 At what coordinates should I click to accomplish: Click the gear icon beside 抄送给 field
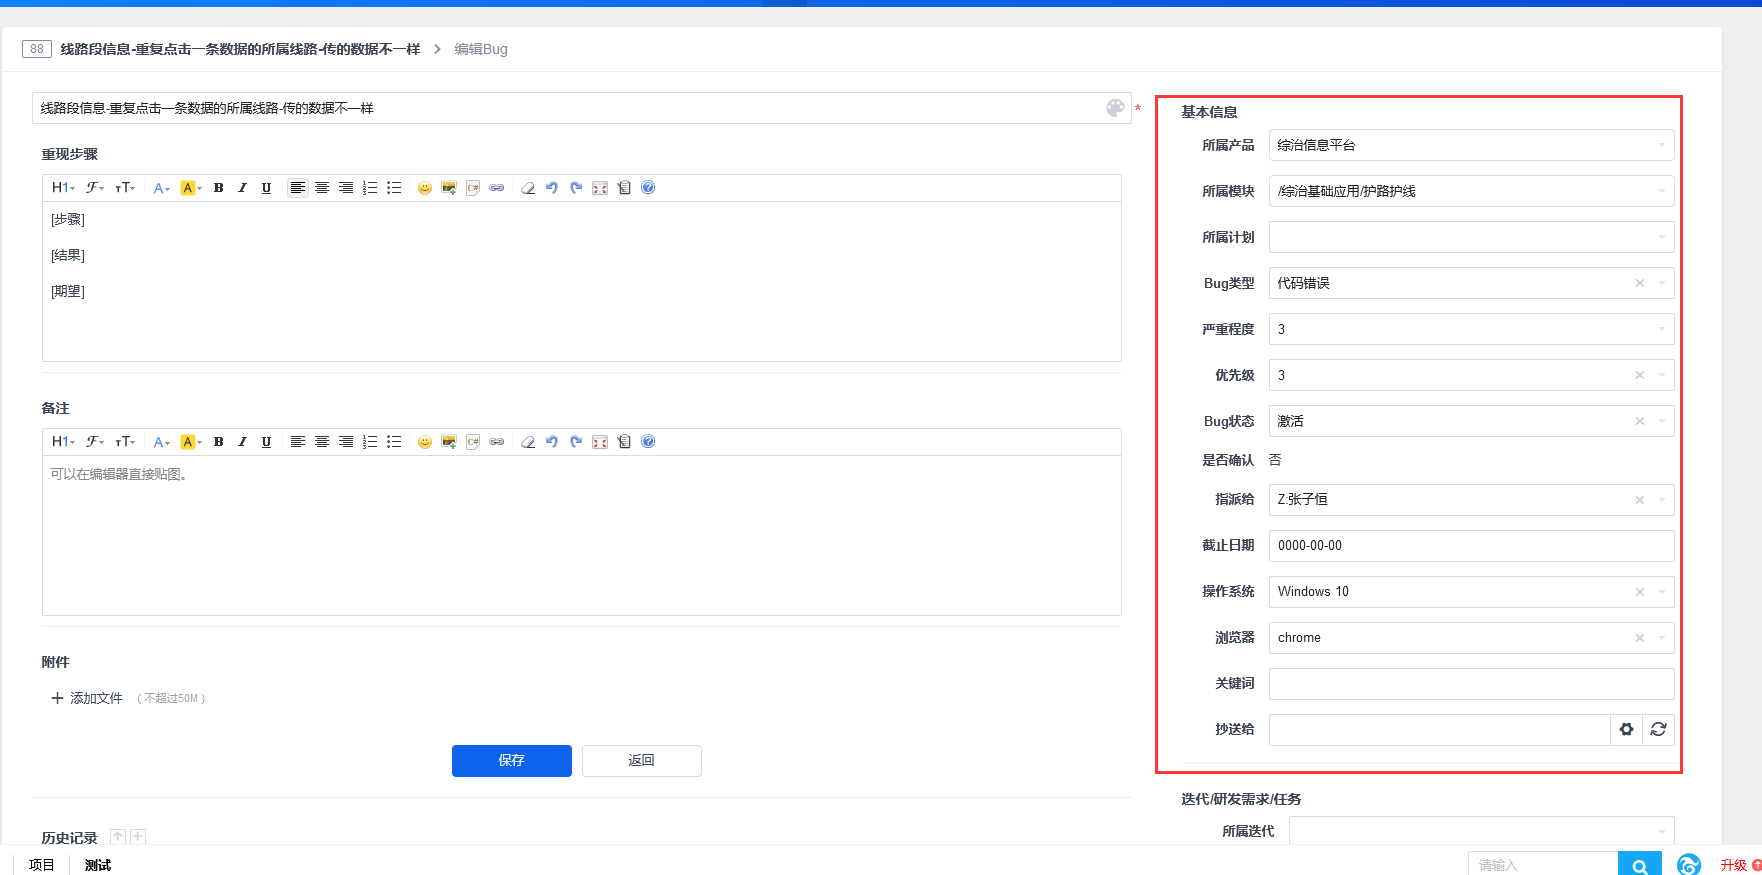(1626, 729)
